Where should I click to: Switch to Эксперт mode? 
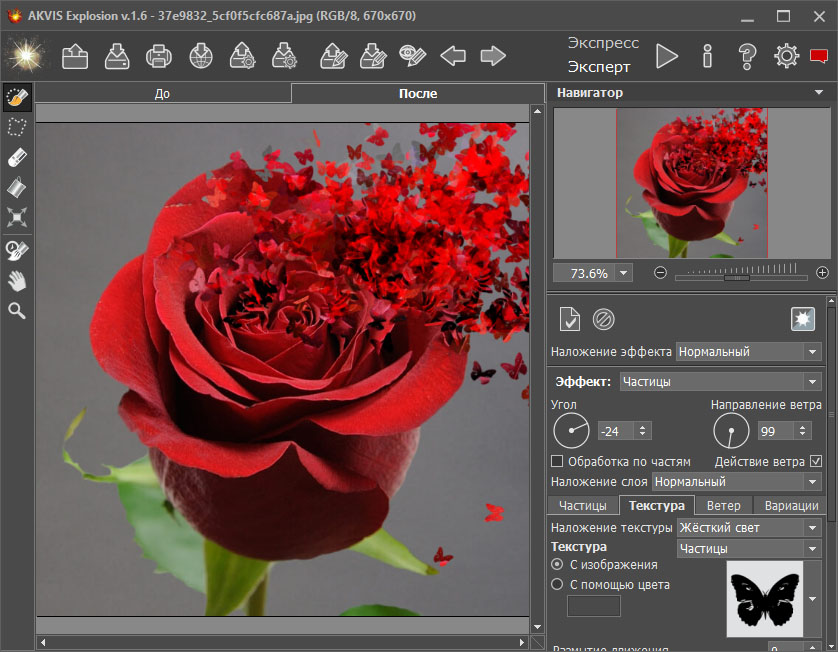(x=599, y=67)
